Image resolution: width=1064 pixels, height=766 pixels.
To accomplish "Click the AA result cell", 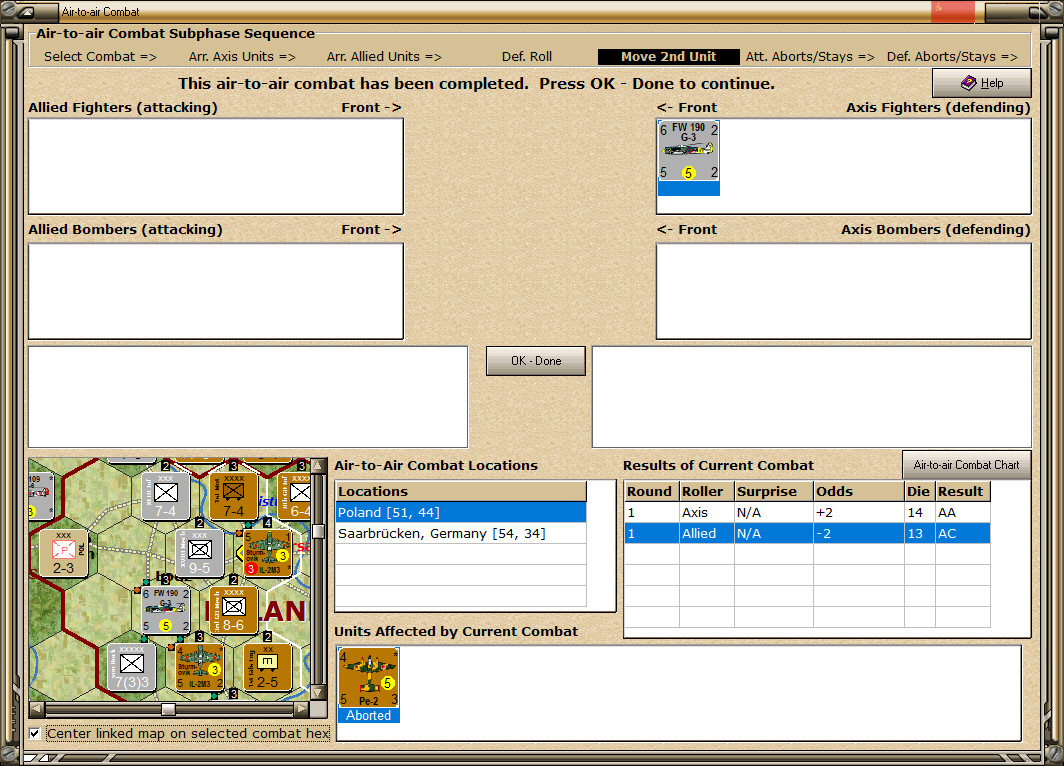I will [x=962, y=513].
